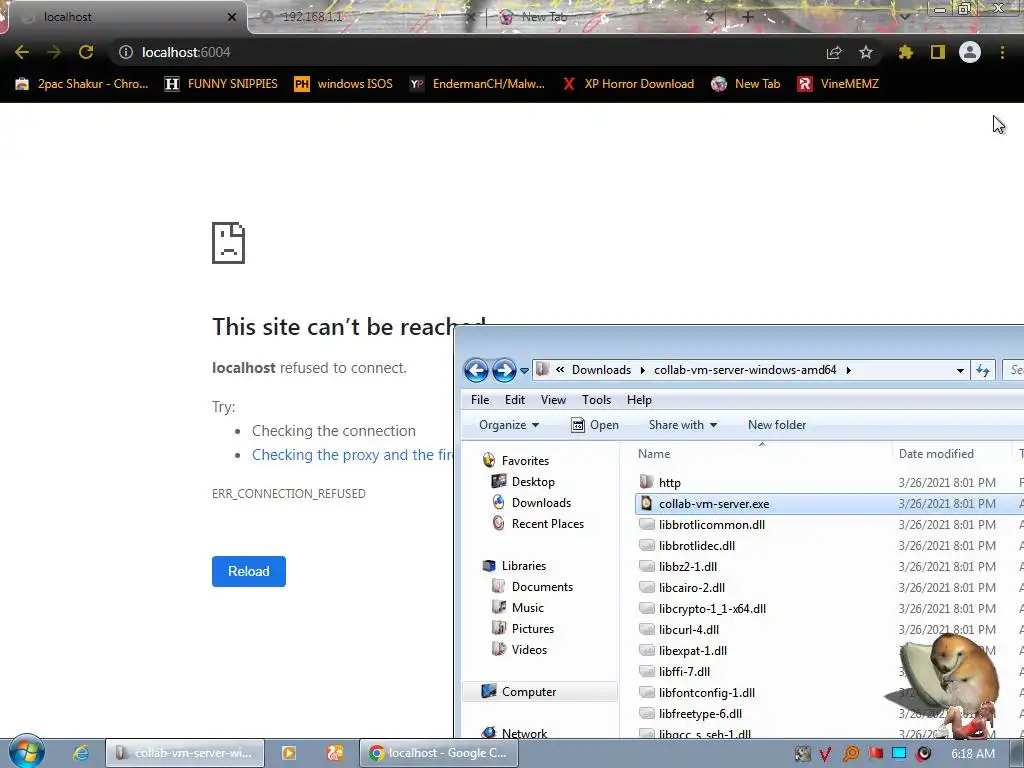
Task: Bookmark this page with star icon
Action: tap(865, 52)
